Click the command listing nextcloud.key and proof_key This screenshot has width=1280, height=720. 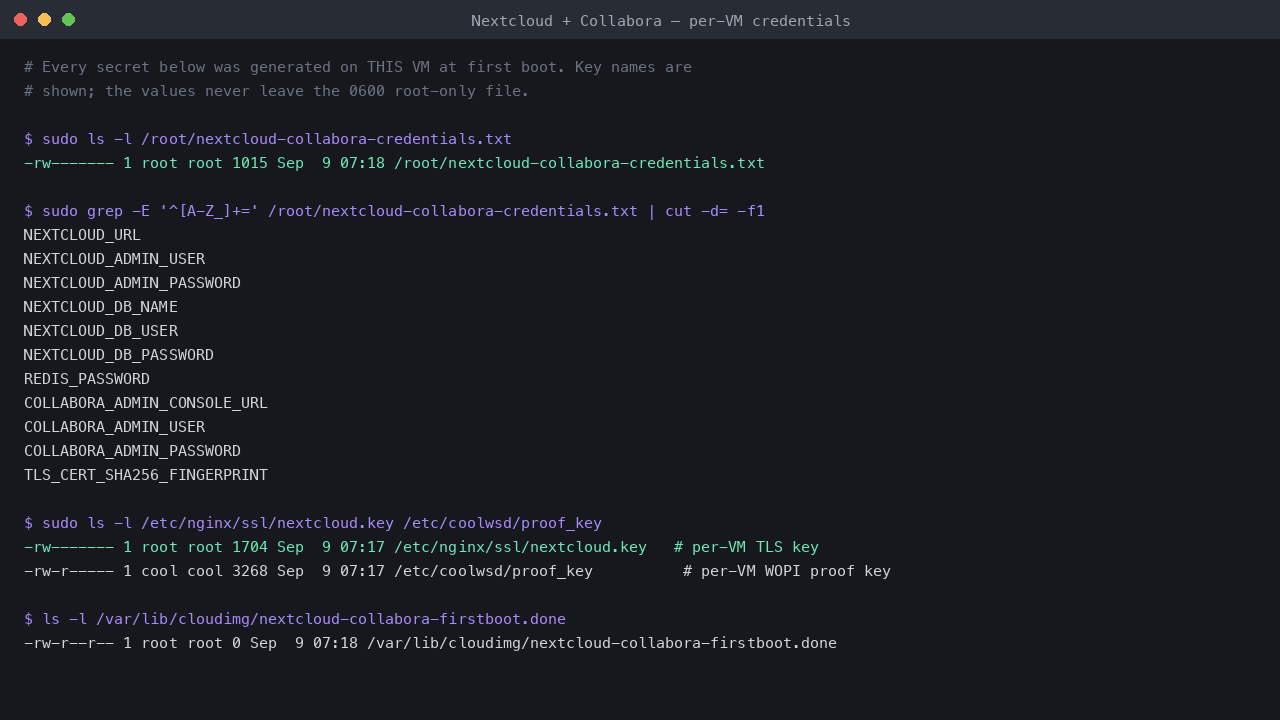[x=313, y=523]
